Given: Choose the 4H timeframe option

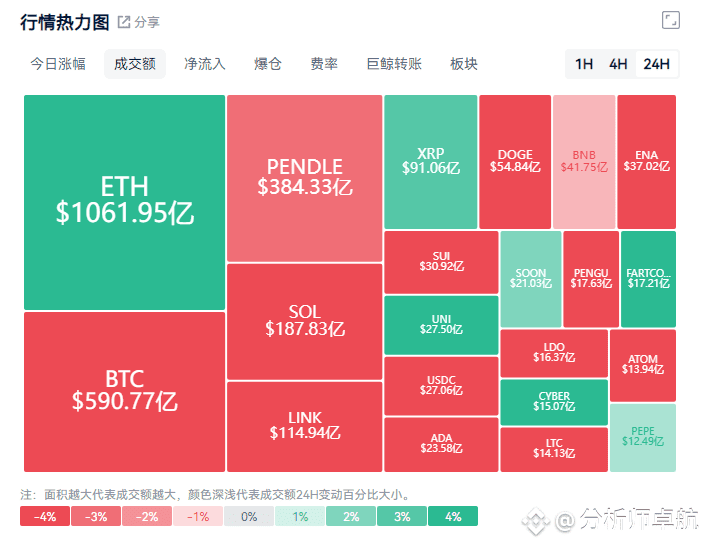Looking at the screenshot, I should (618, 64).
